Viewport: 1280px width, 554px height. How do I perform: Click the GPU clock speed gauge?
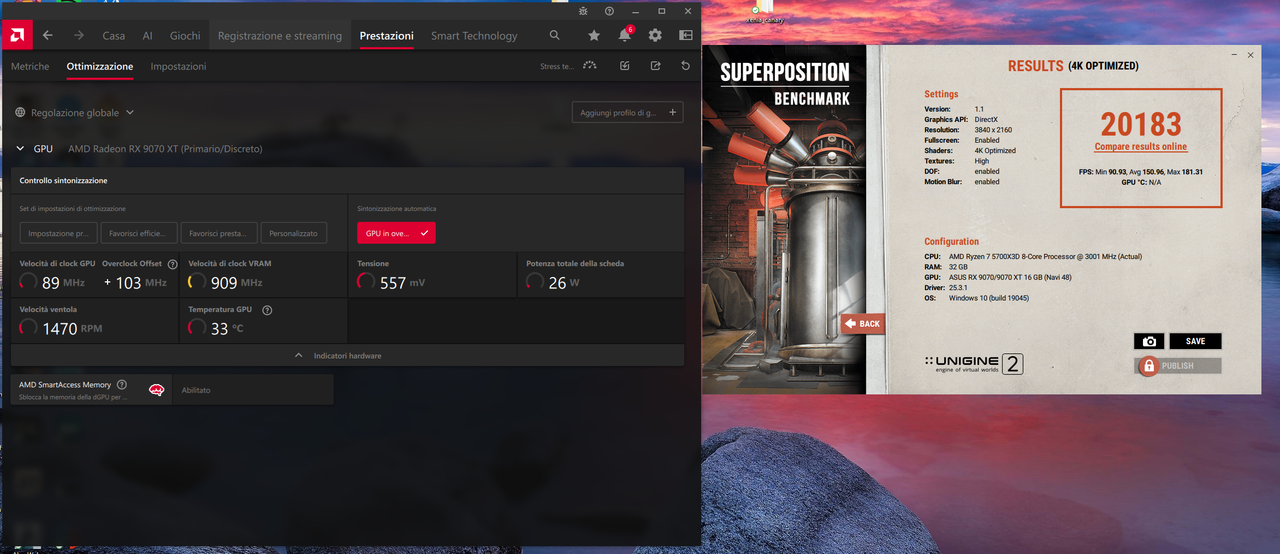(29, 282)
